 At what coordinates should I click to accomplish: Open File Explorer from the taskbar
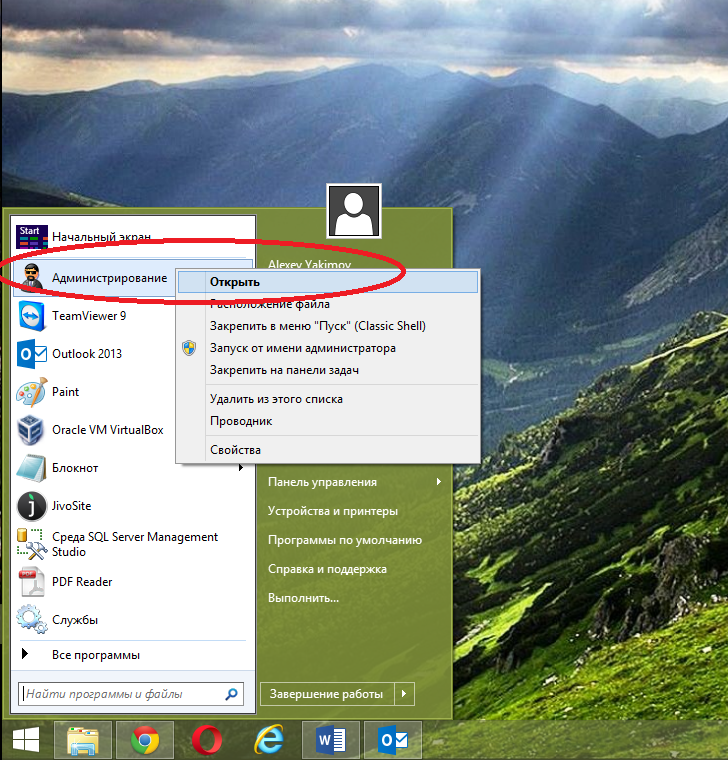pos(83,741)
